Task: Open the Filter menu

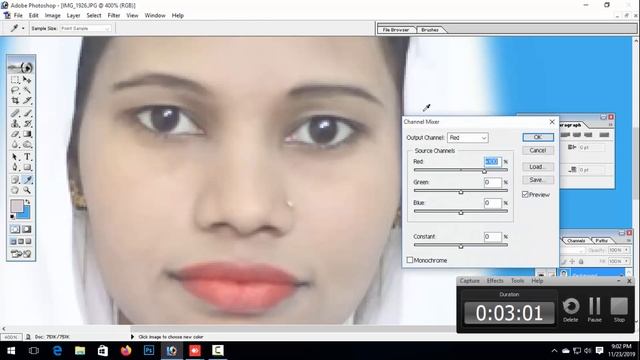Action: coord(113,16)
